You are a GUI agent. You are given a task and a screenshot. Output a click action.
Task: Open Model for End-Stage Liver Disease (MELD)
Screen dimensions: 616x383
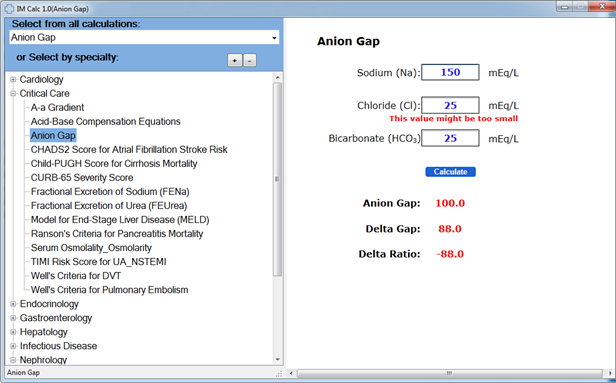click(120, 220)
